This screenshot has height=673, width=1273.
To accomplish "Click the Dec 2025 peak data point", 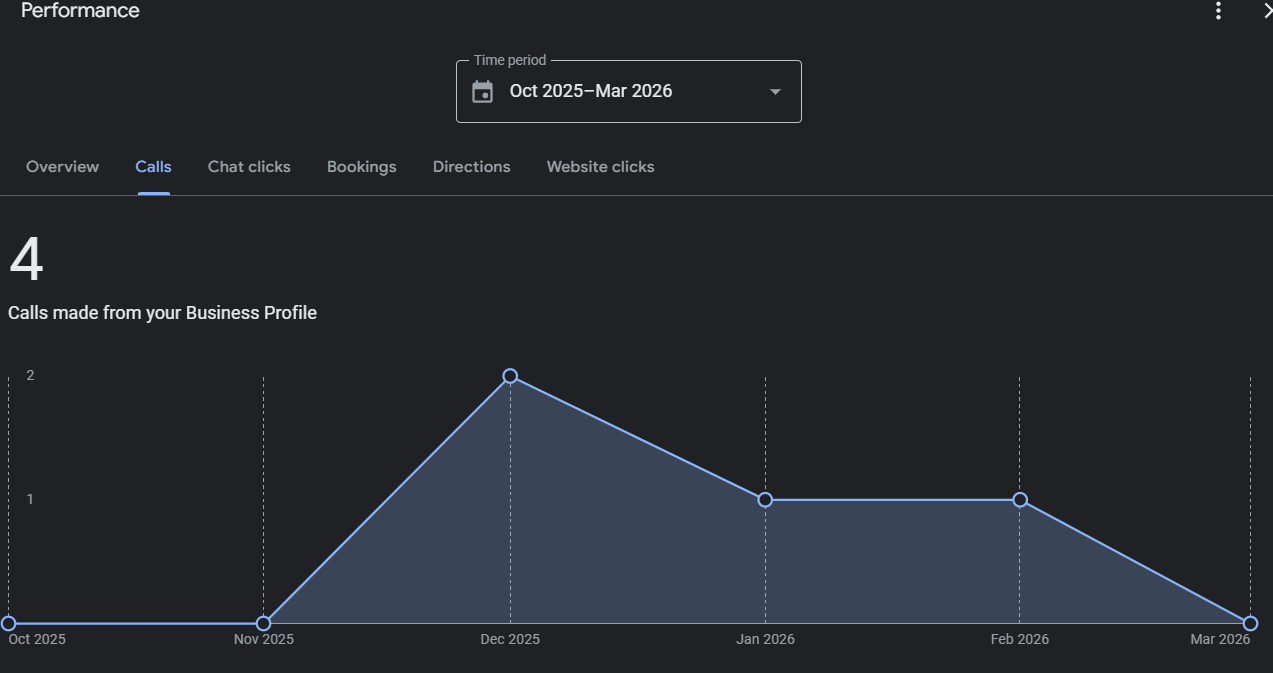I will 510,376.
